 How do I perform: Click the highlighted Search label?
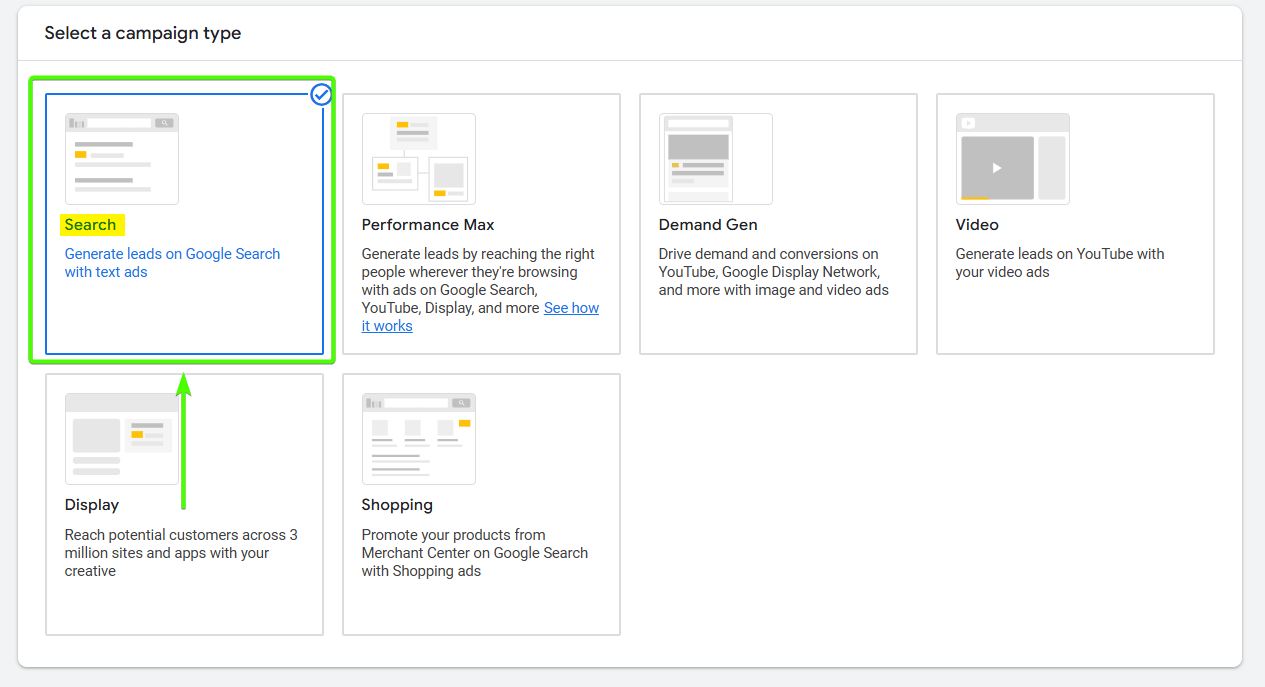tap(91, 224)
